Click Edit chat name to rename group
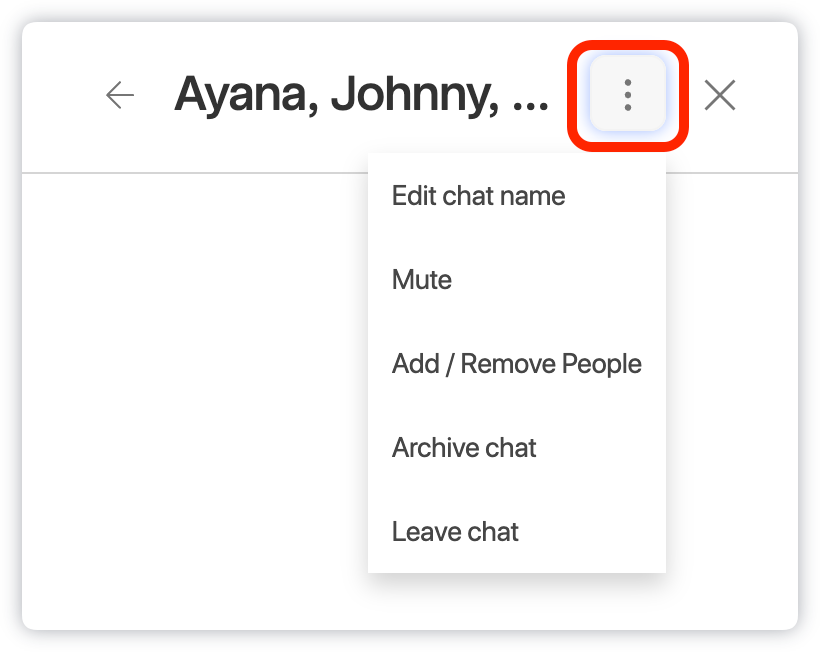Screen dimensions: 820x652 point(478,196)
